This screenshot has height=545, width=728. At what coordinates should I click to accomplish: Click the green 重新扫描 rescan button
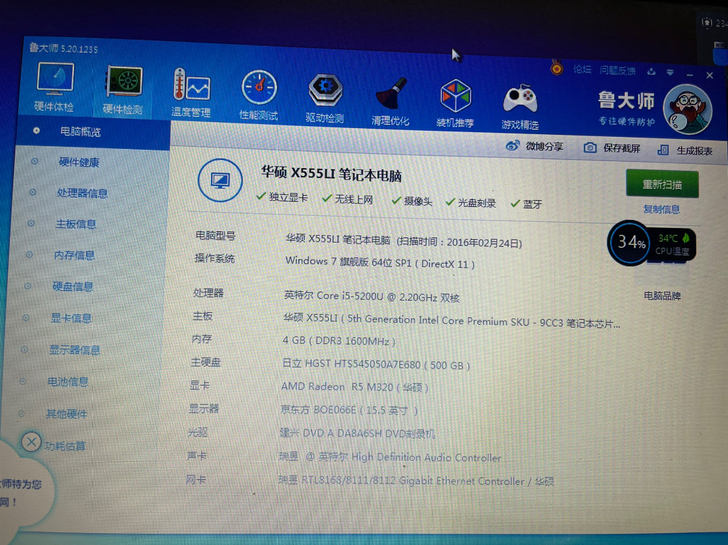coord(662,184)
